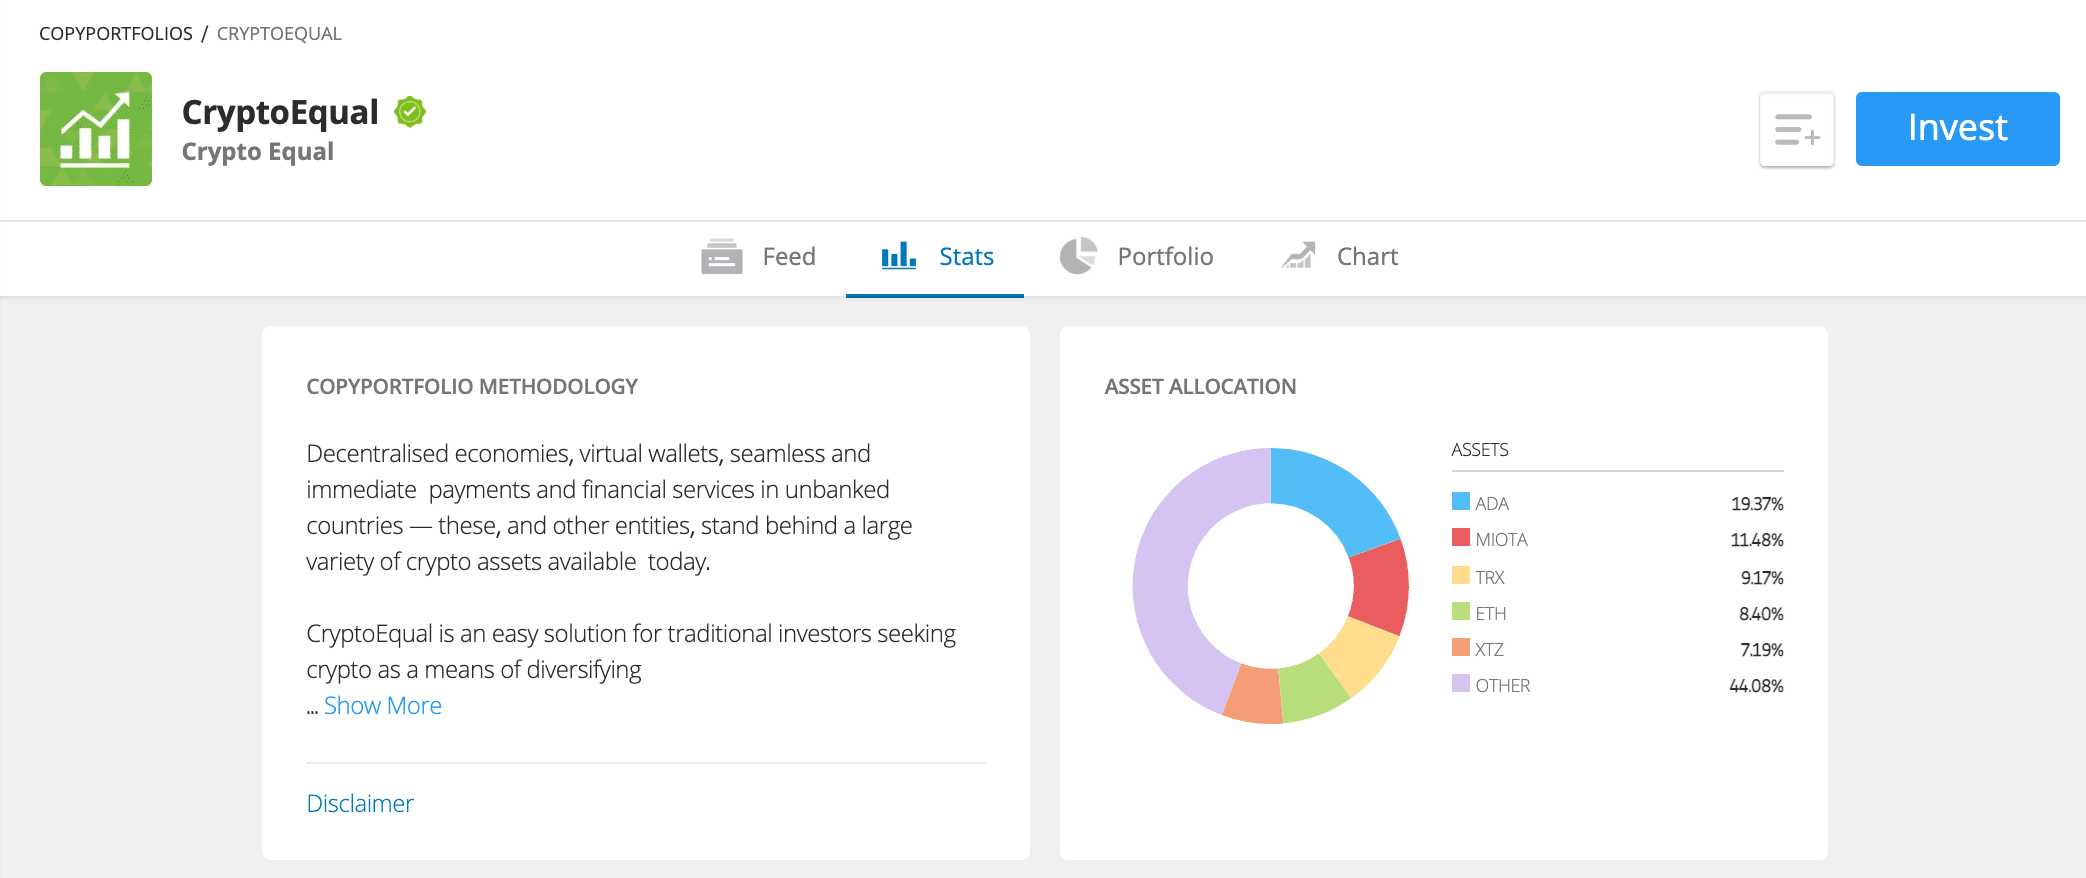
Task: Click the TRX asset label
Action: point(1489,578)
